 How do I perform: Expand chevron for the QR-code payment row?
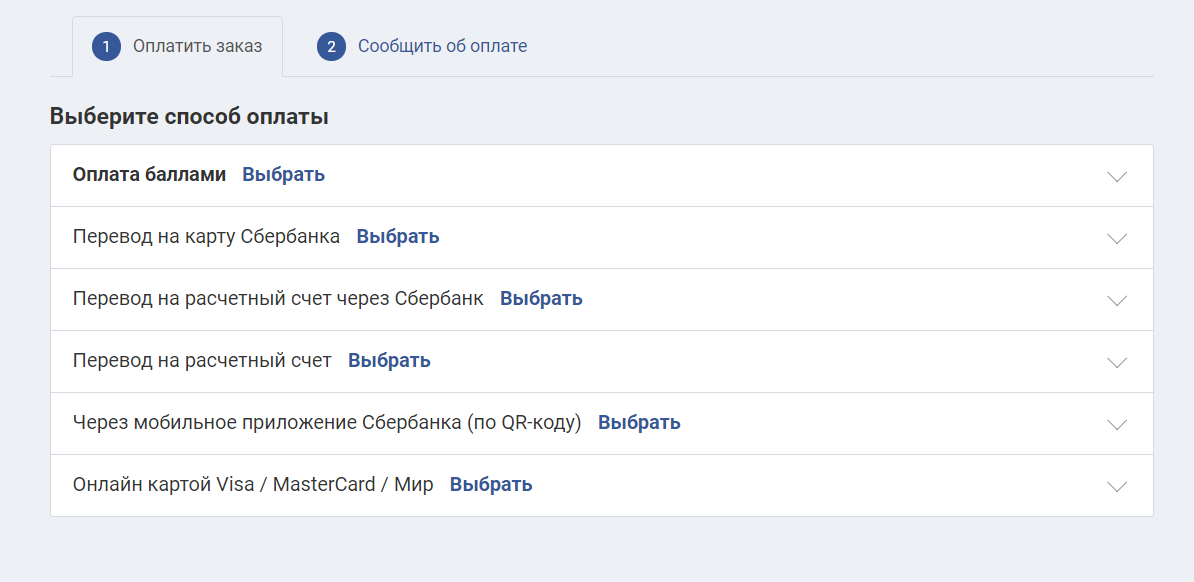pos(1117,424)
